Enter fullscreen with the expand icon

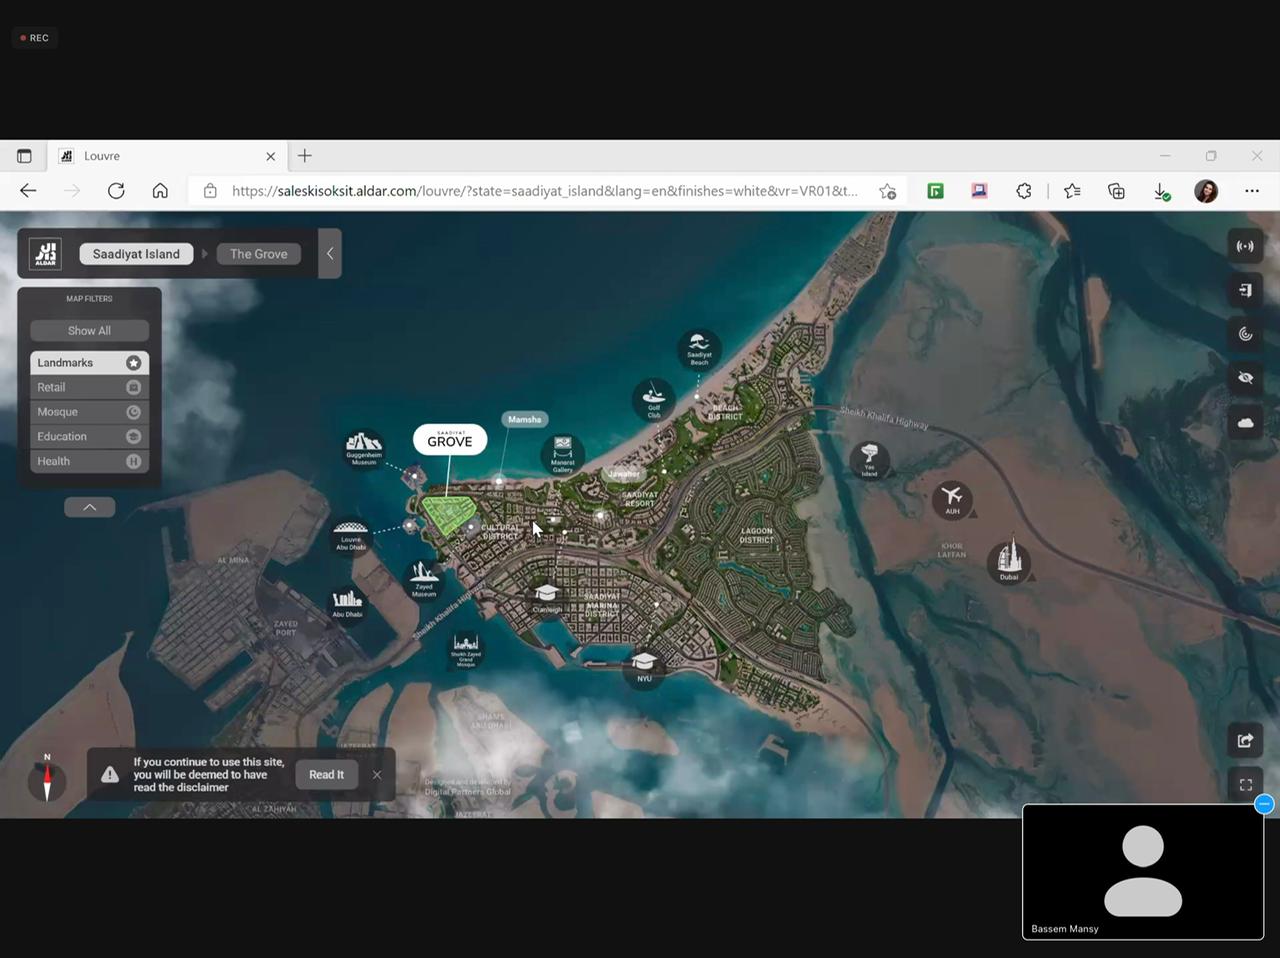coord(1245,785)
